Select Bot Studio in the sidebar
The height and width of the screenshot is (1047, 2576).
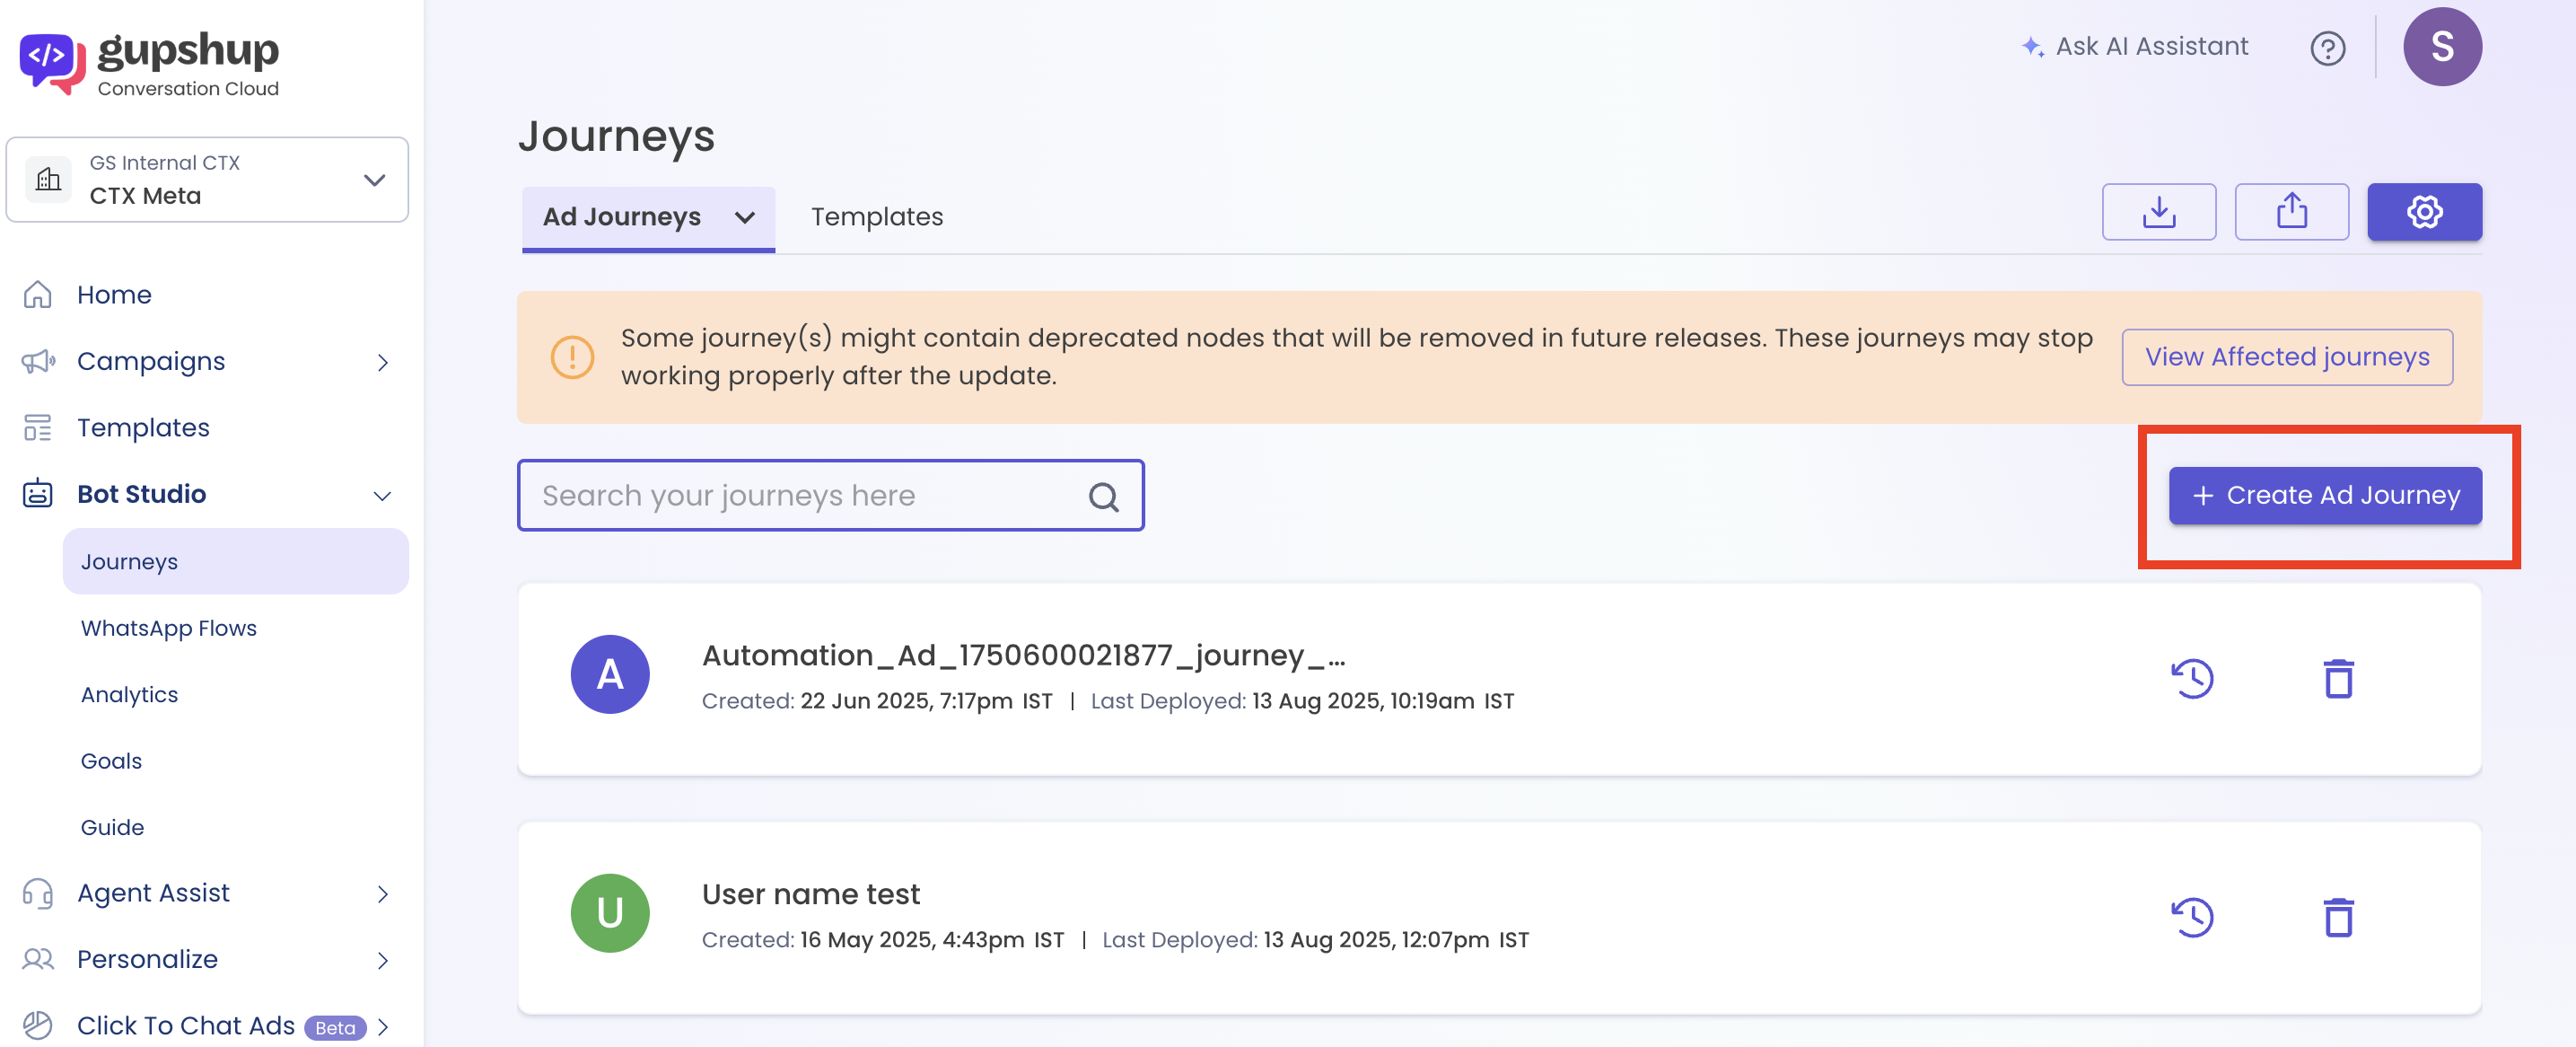(141, 494)
